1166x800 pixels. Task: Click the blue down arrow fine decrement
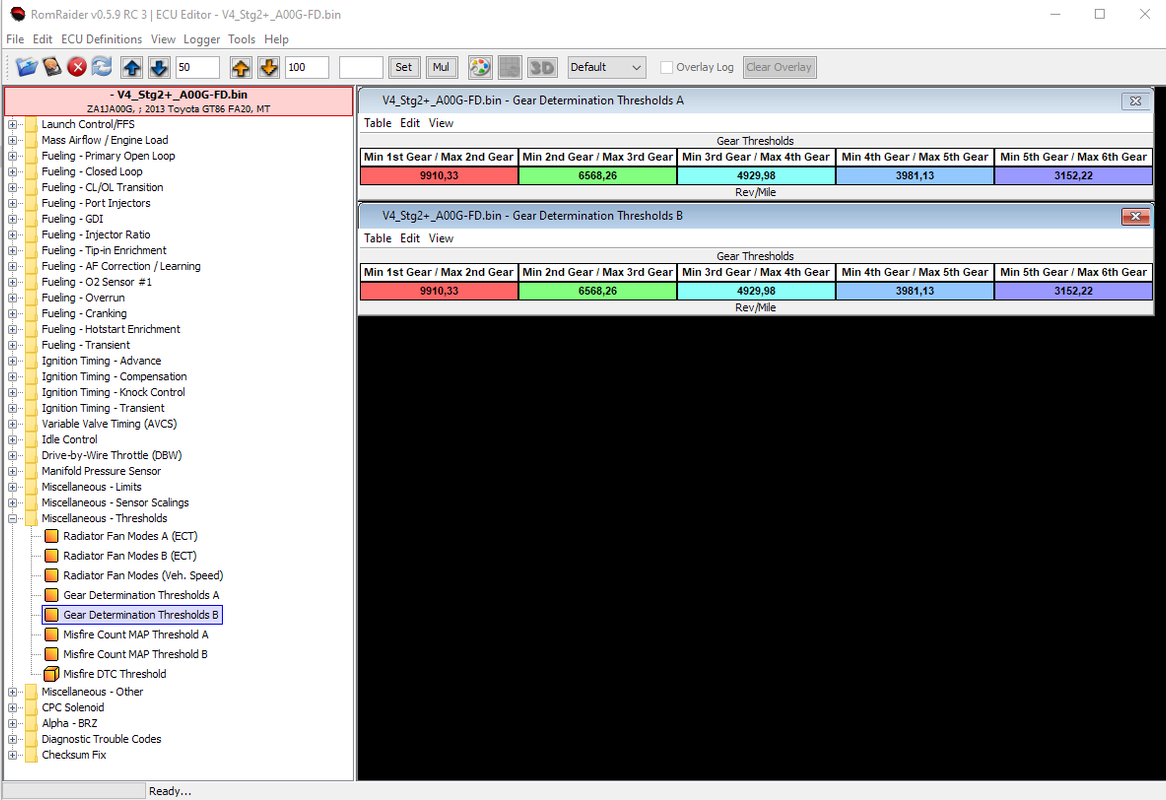tap(158, 68)
